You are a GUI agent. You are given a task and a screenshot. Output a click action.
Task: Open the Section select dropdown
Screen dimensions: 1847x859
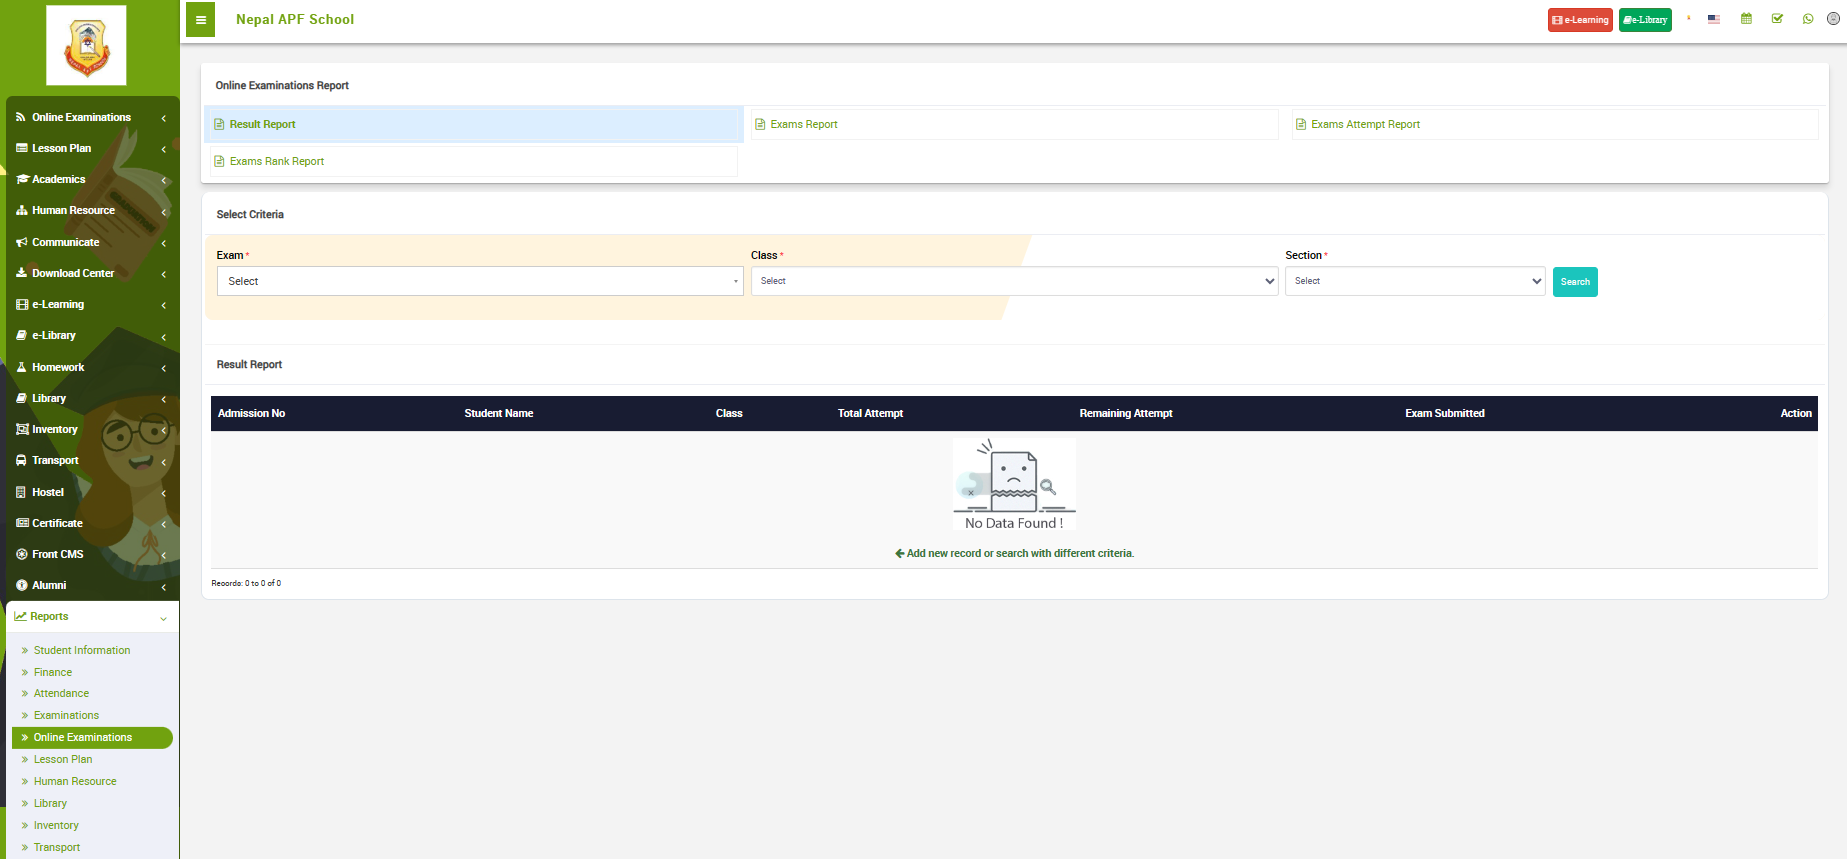1414,281
